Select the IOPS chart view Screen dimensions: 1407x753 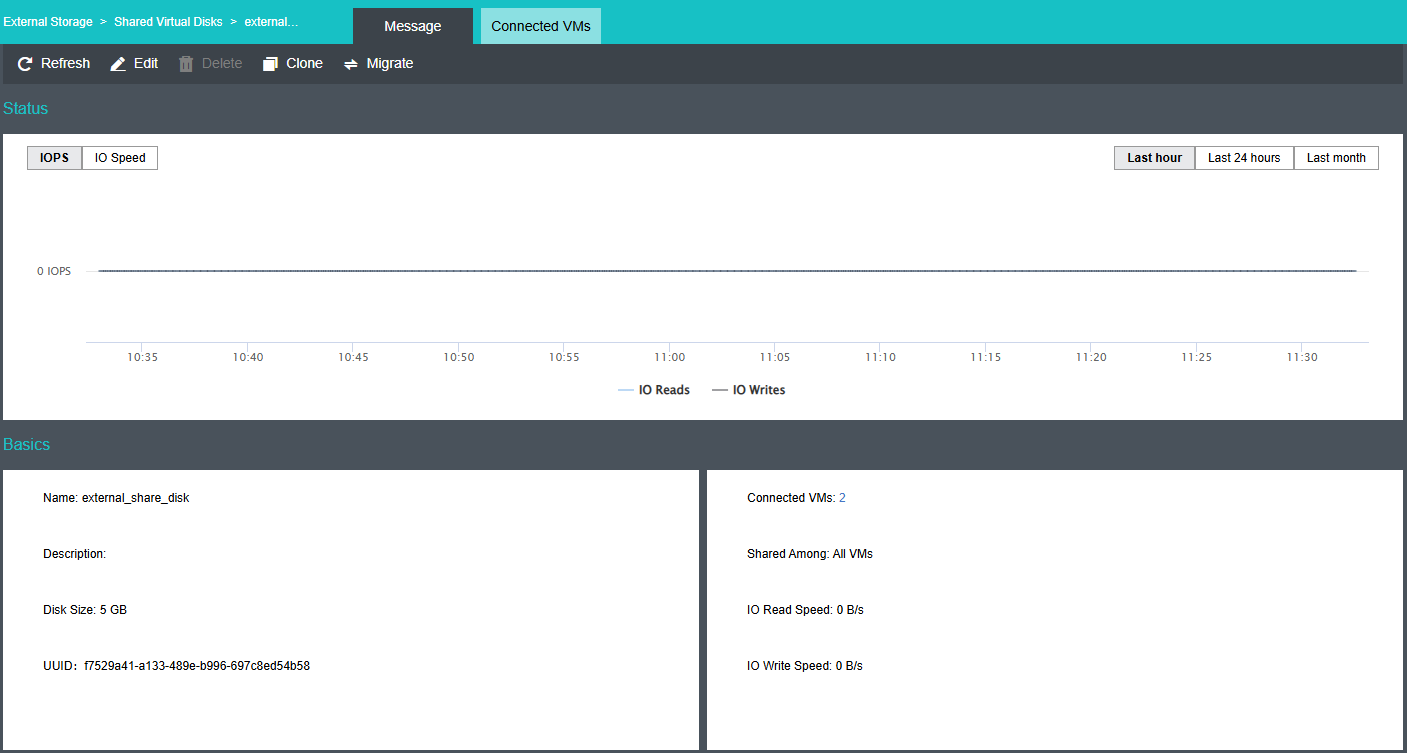(54, 158)
